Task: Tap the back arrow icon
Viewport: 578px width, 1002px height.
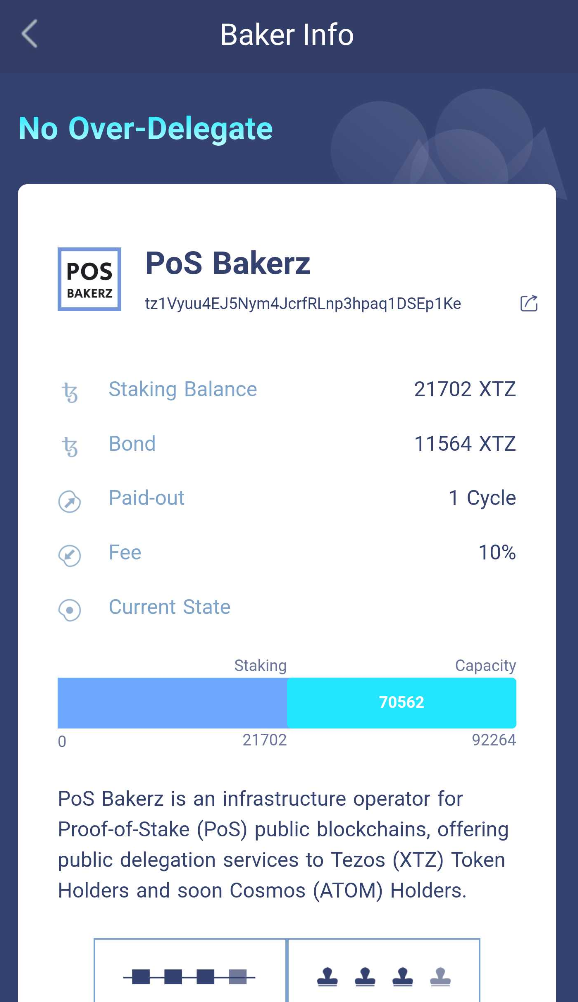Action: [29, 34]
